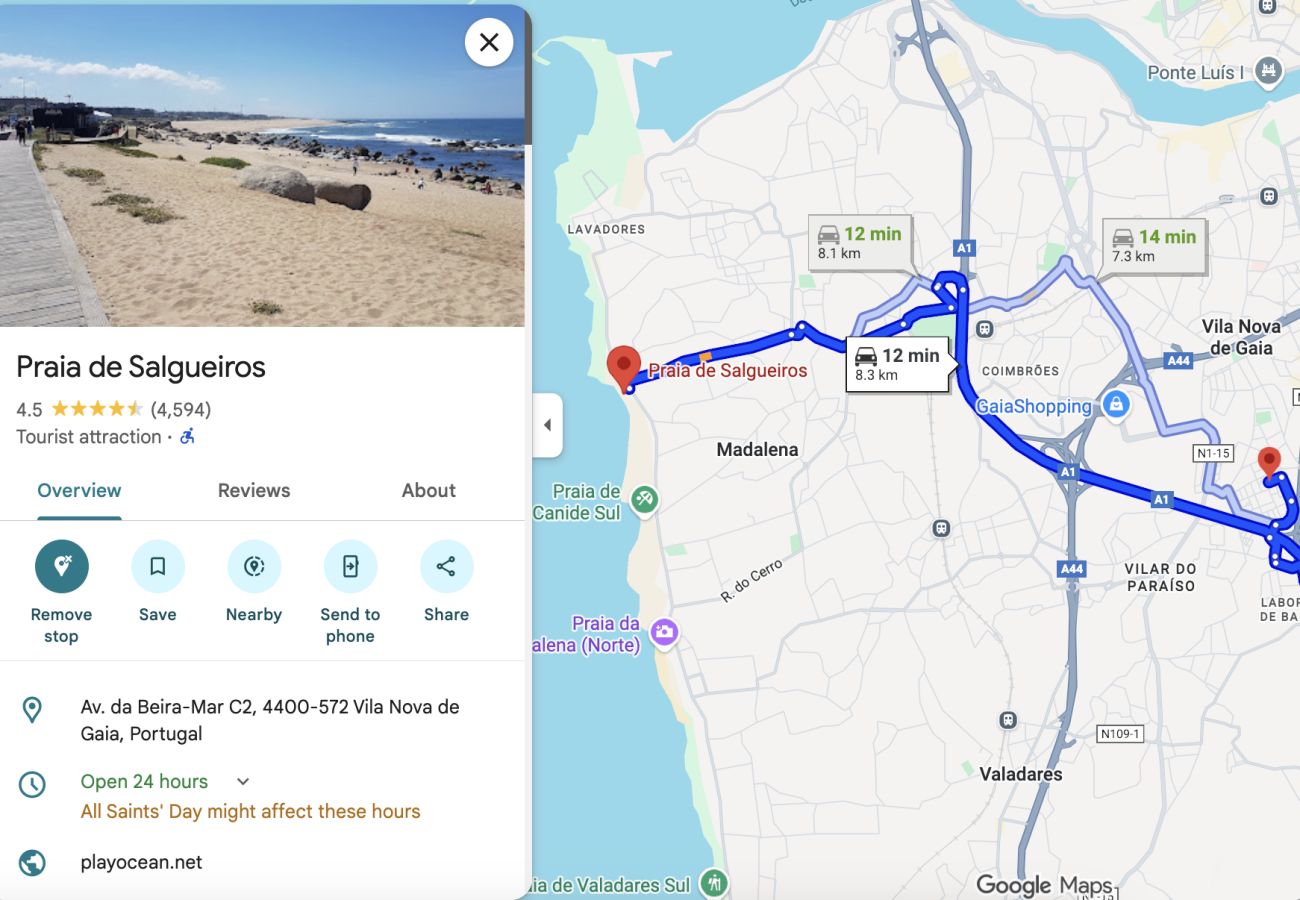The image size is (1300, 900).
Task: Click the Send to phone icon
Action: [350, 567]
